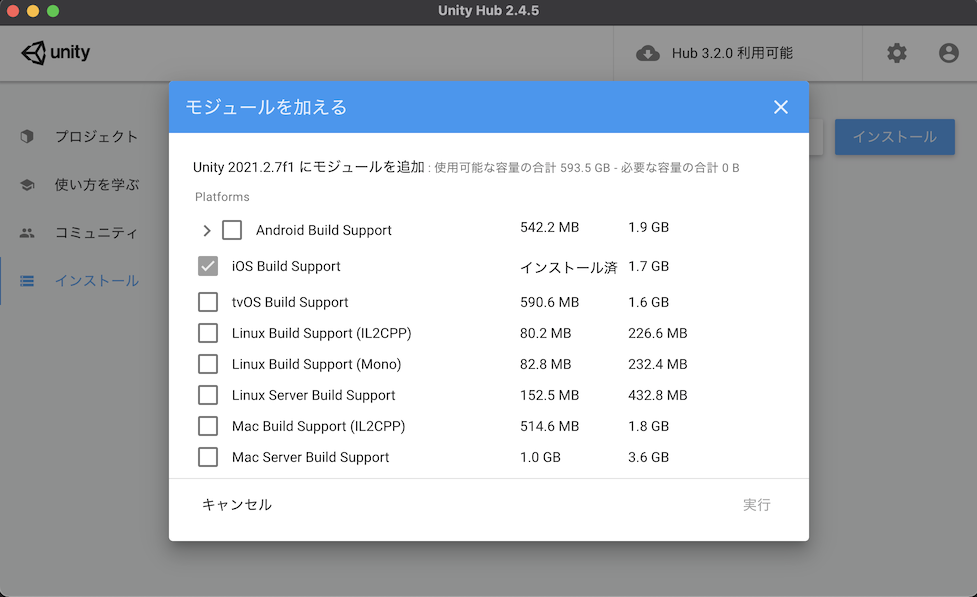The height and width of the screenshot is (597, 977).
Task: Click the 使い方を学ぶ graduation cap icon
Action: pos(28,185)
